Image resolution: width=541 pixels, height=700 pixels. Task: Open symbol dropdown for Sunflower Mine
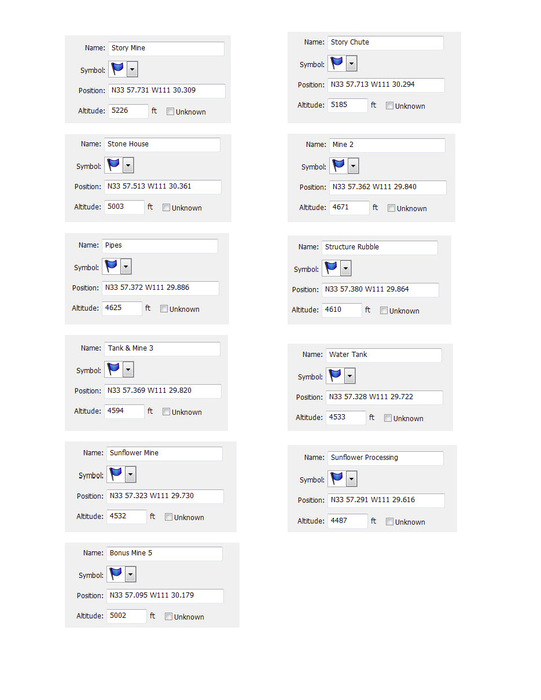(130, 475)
